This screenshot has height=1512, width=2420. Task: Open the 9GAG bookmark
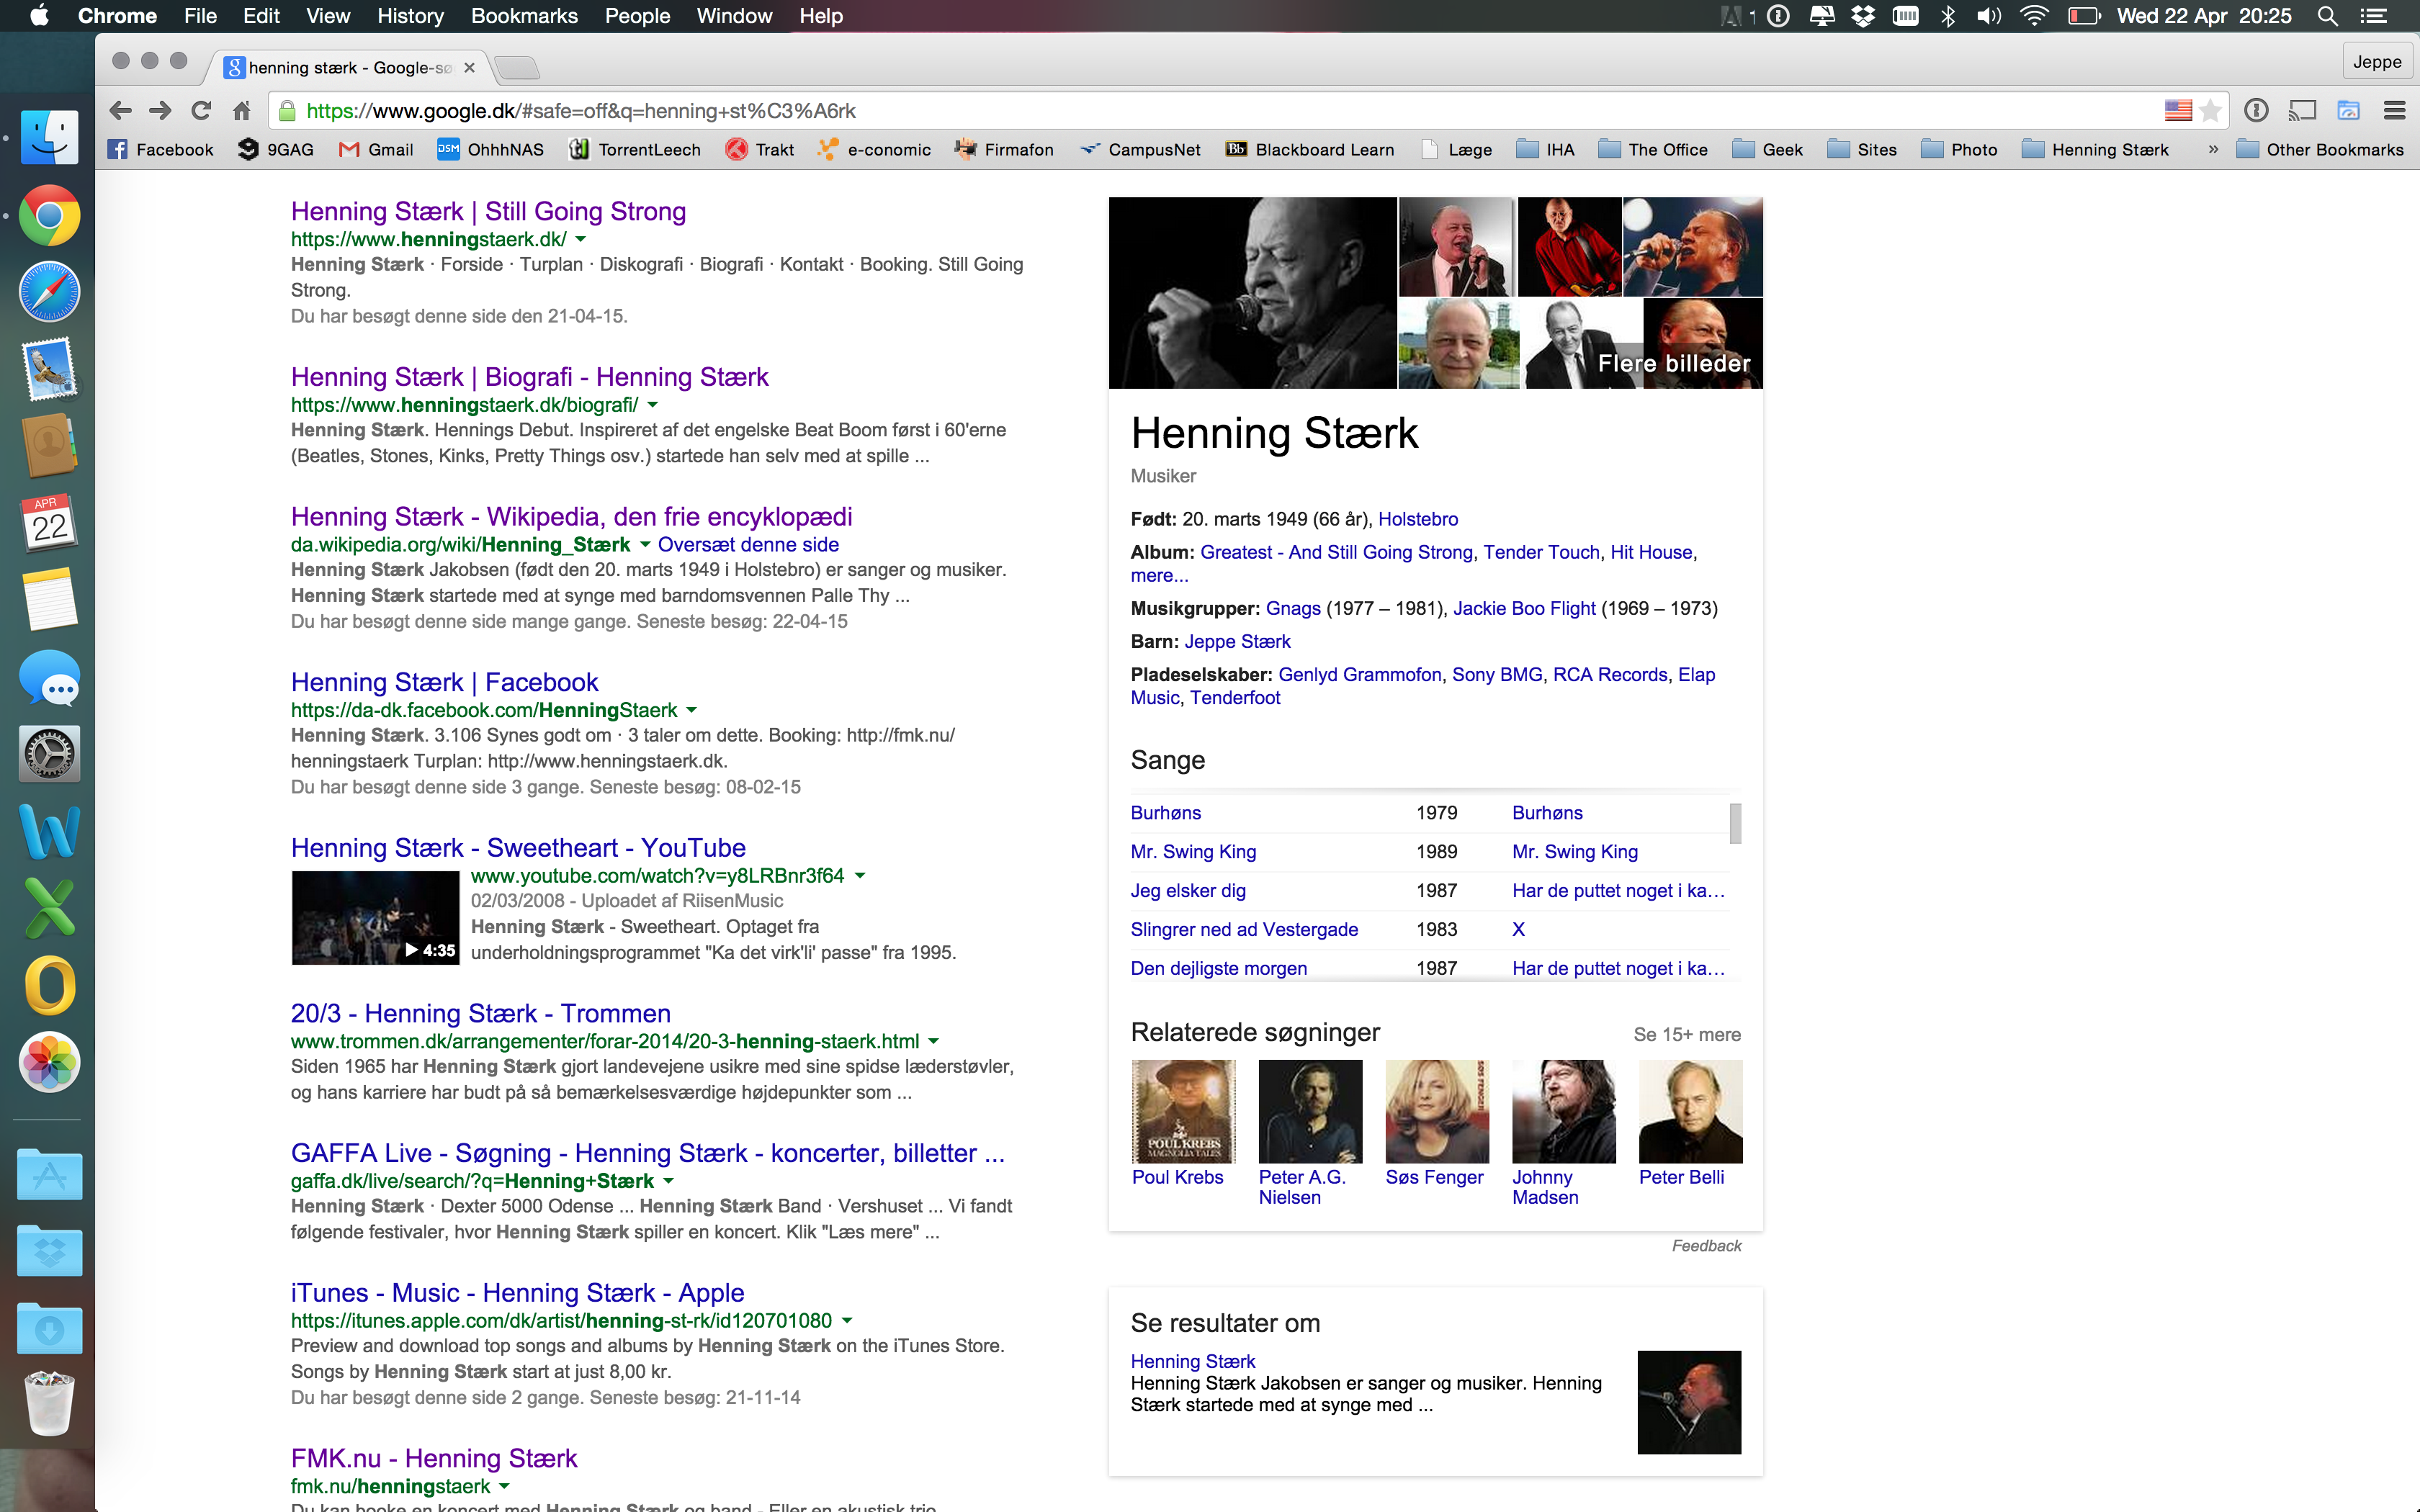[276, 150]
